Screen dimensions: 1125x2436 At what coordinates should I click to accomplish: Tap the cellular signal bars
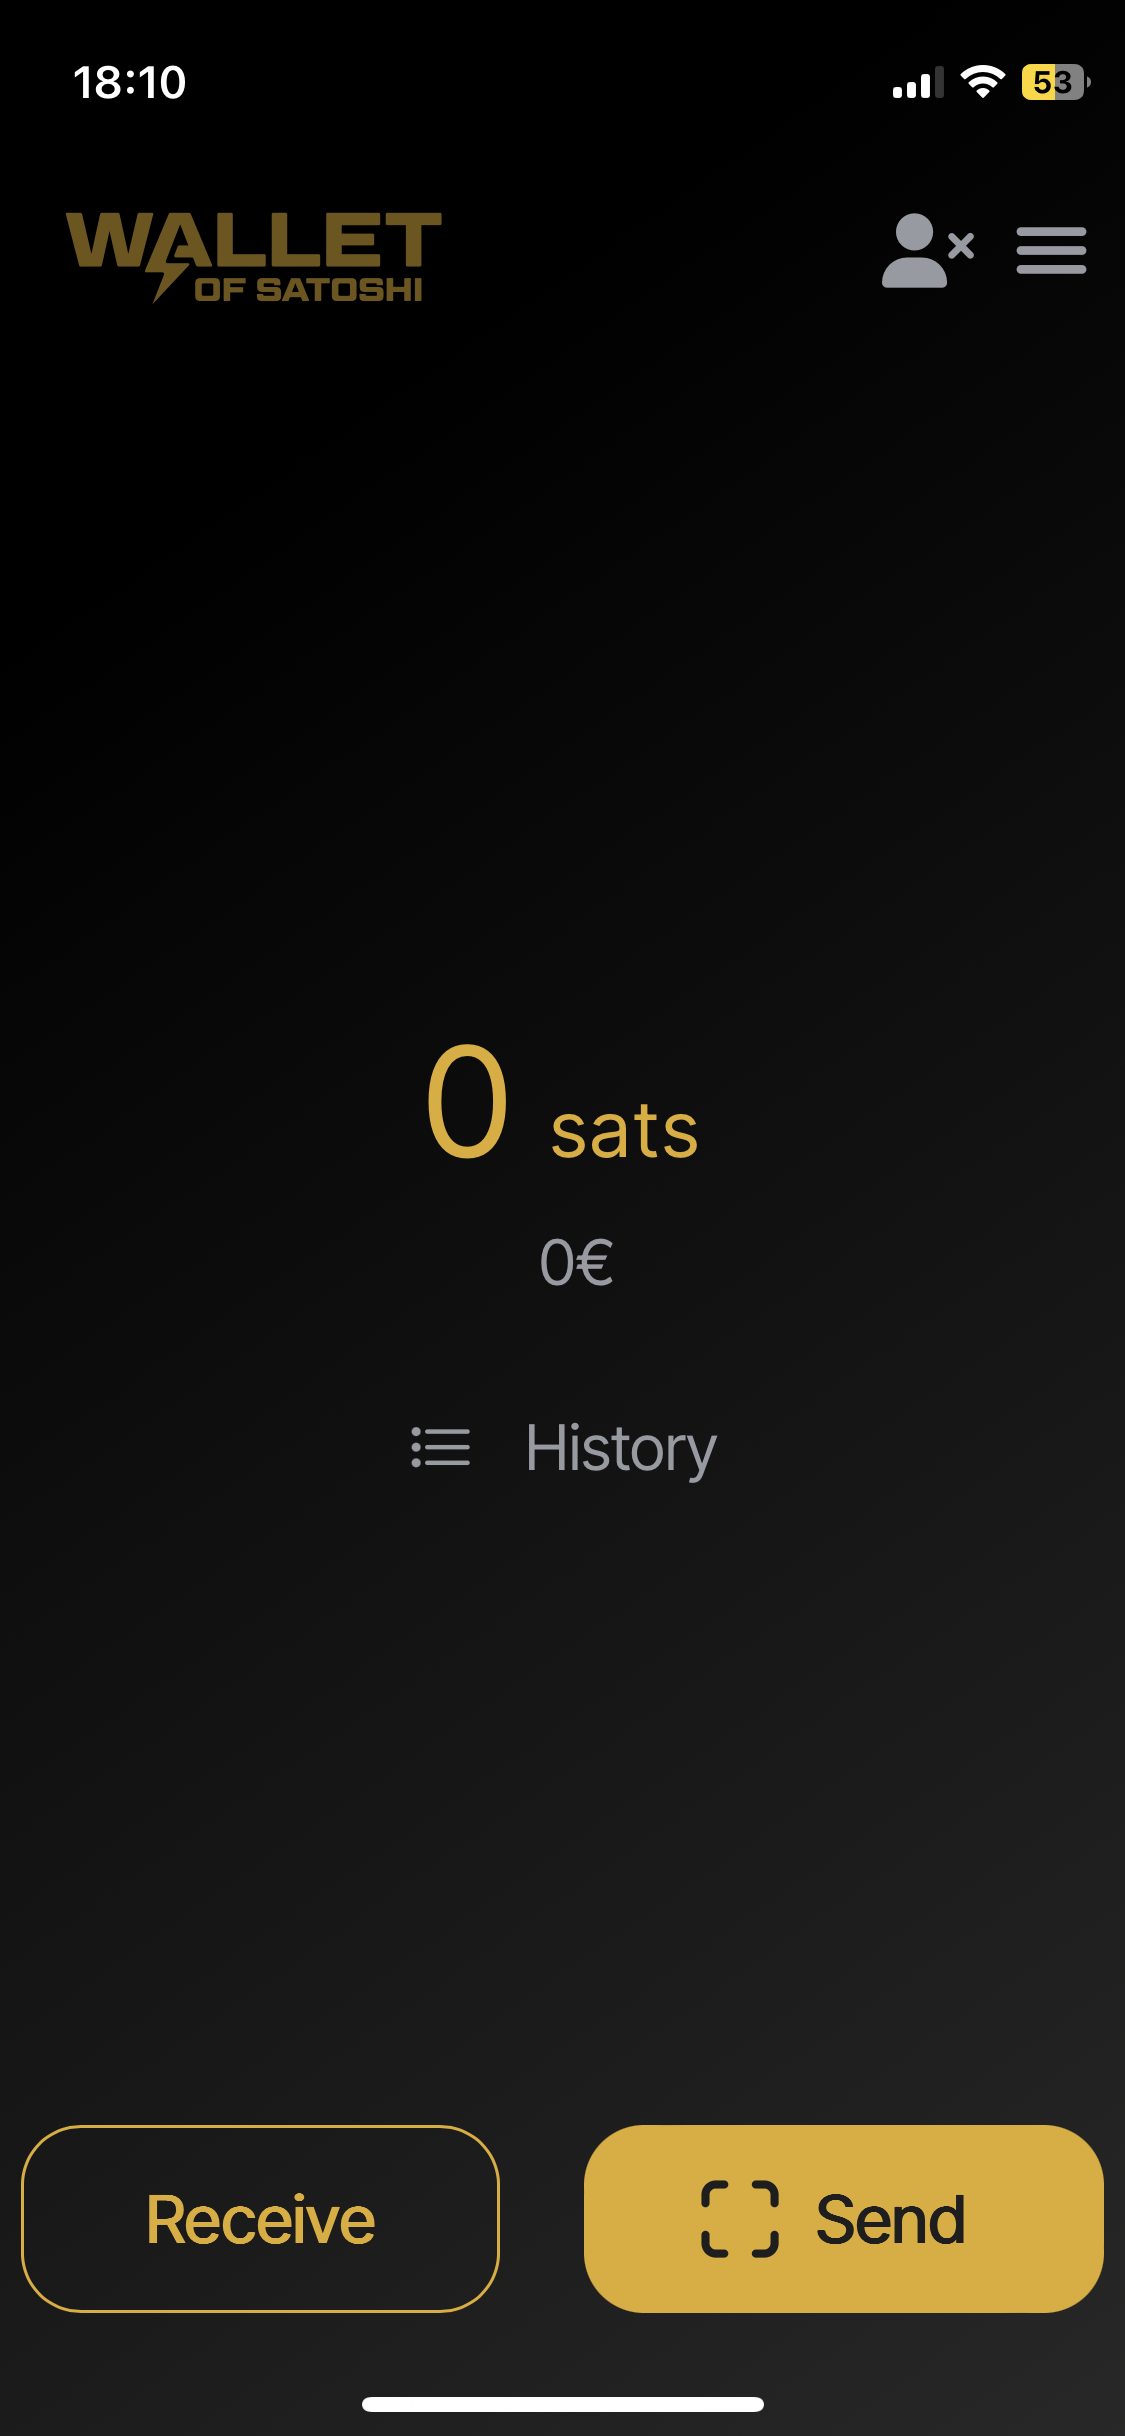point(918,84)
